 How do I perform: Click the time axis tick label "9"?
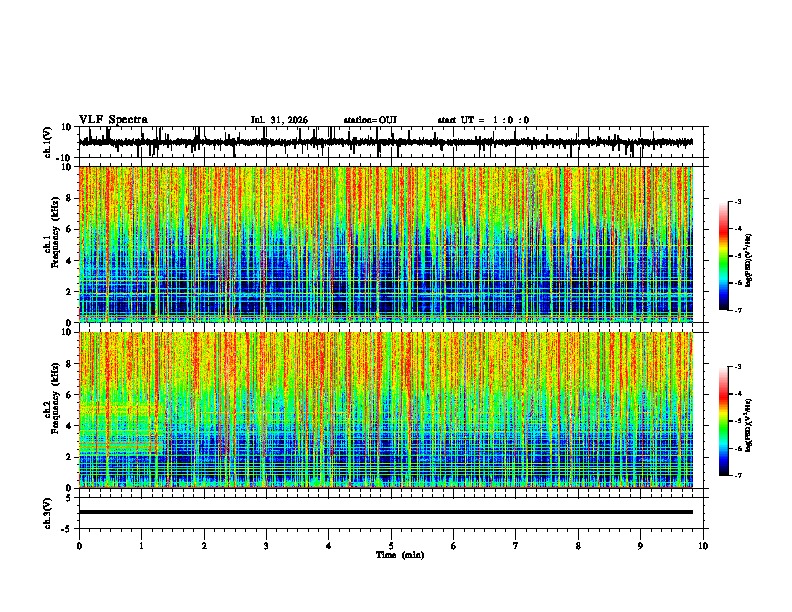pos(640,546)
